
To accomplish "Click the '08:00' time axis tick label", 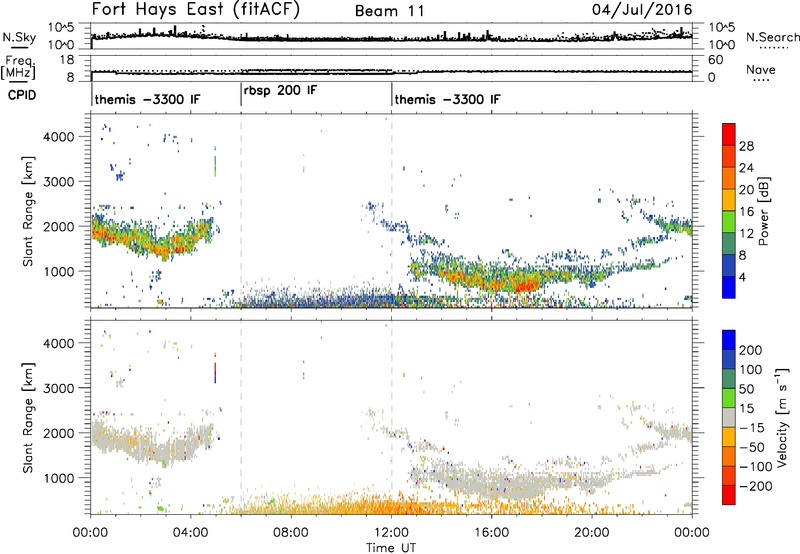I will tap(291, 533).
